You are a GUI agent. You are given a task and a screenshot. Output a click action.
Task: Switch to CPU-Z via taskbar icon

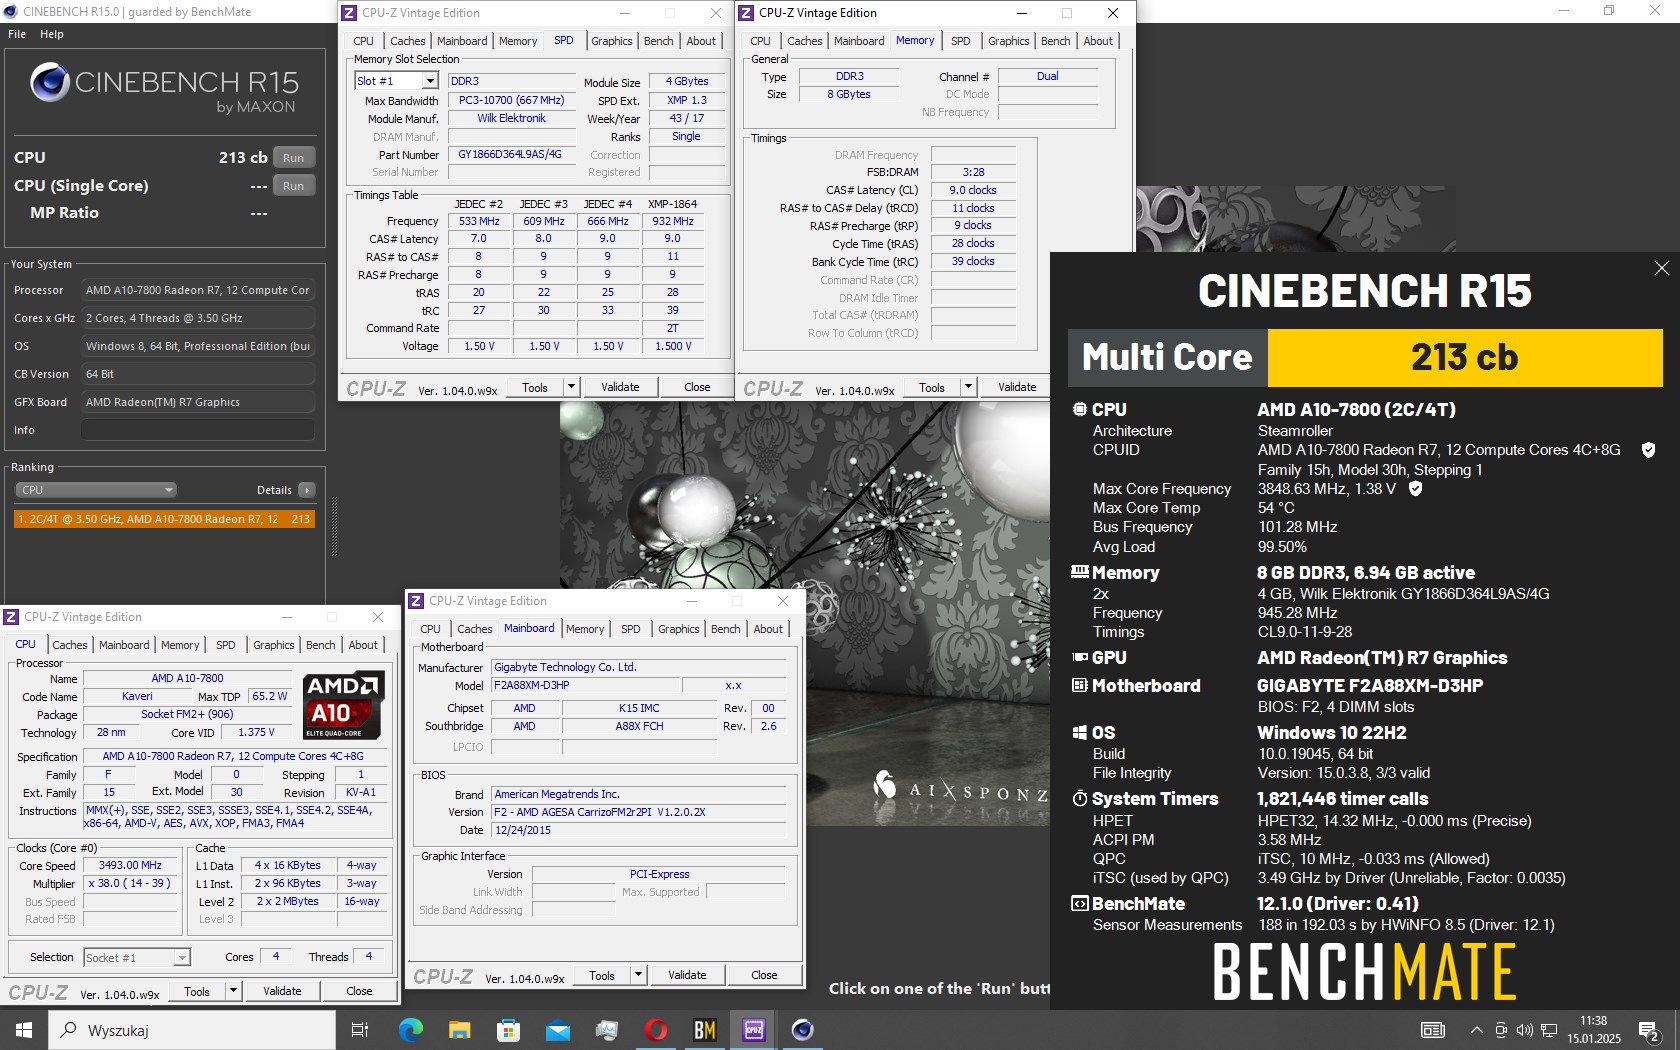click(754, 1030)
